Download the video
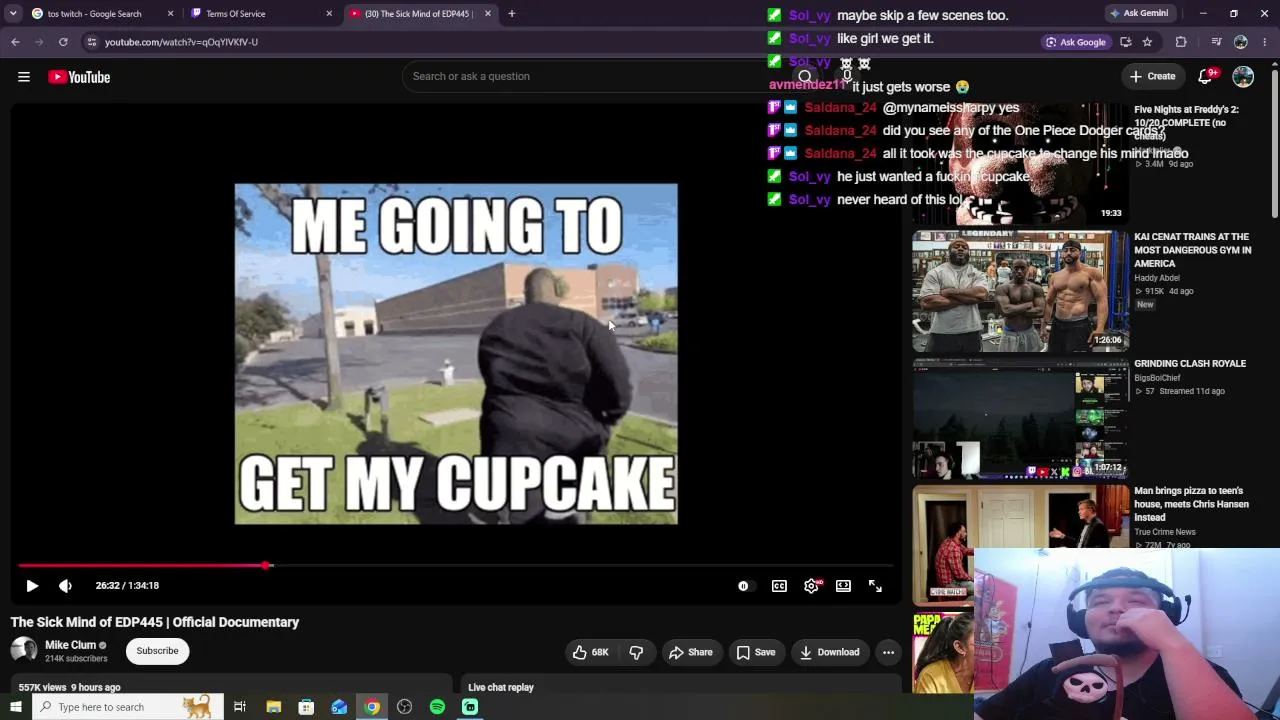Image resolution: width=1280 pixels, height=720 pixels. pyautogui.click(x=830, y=652)
